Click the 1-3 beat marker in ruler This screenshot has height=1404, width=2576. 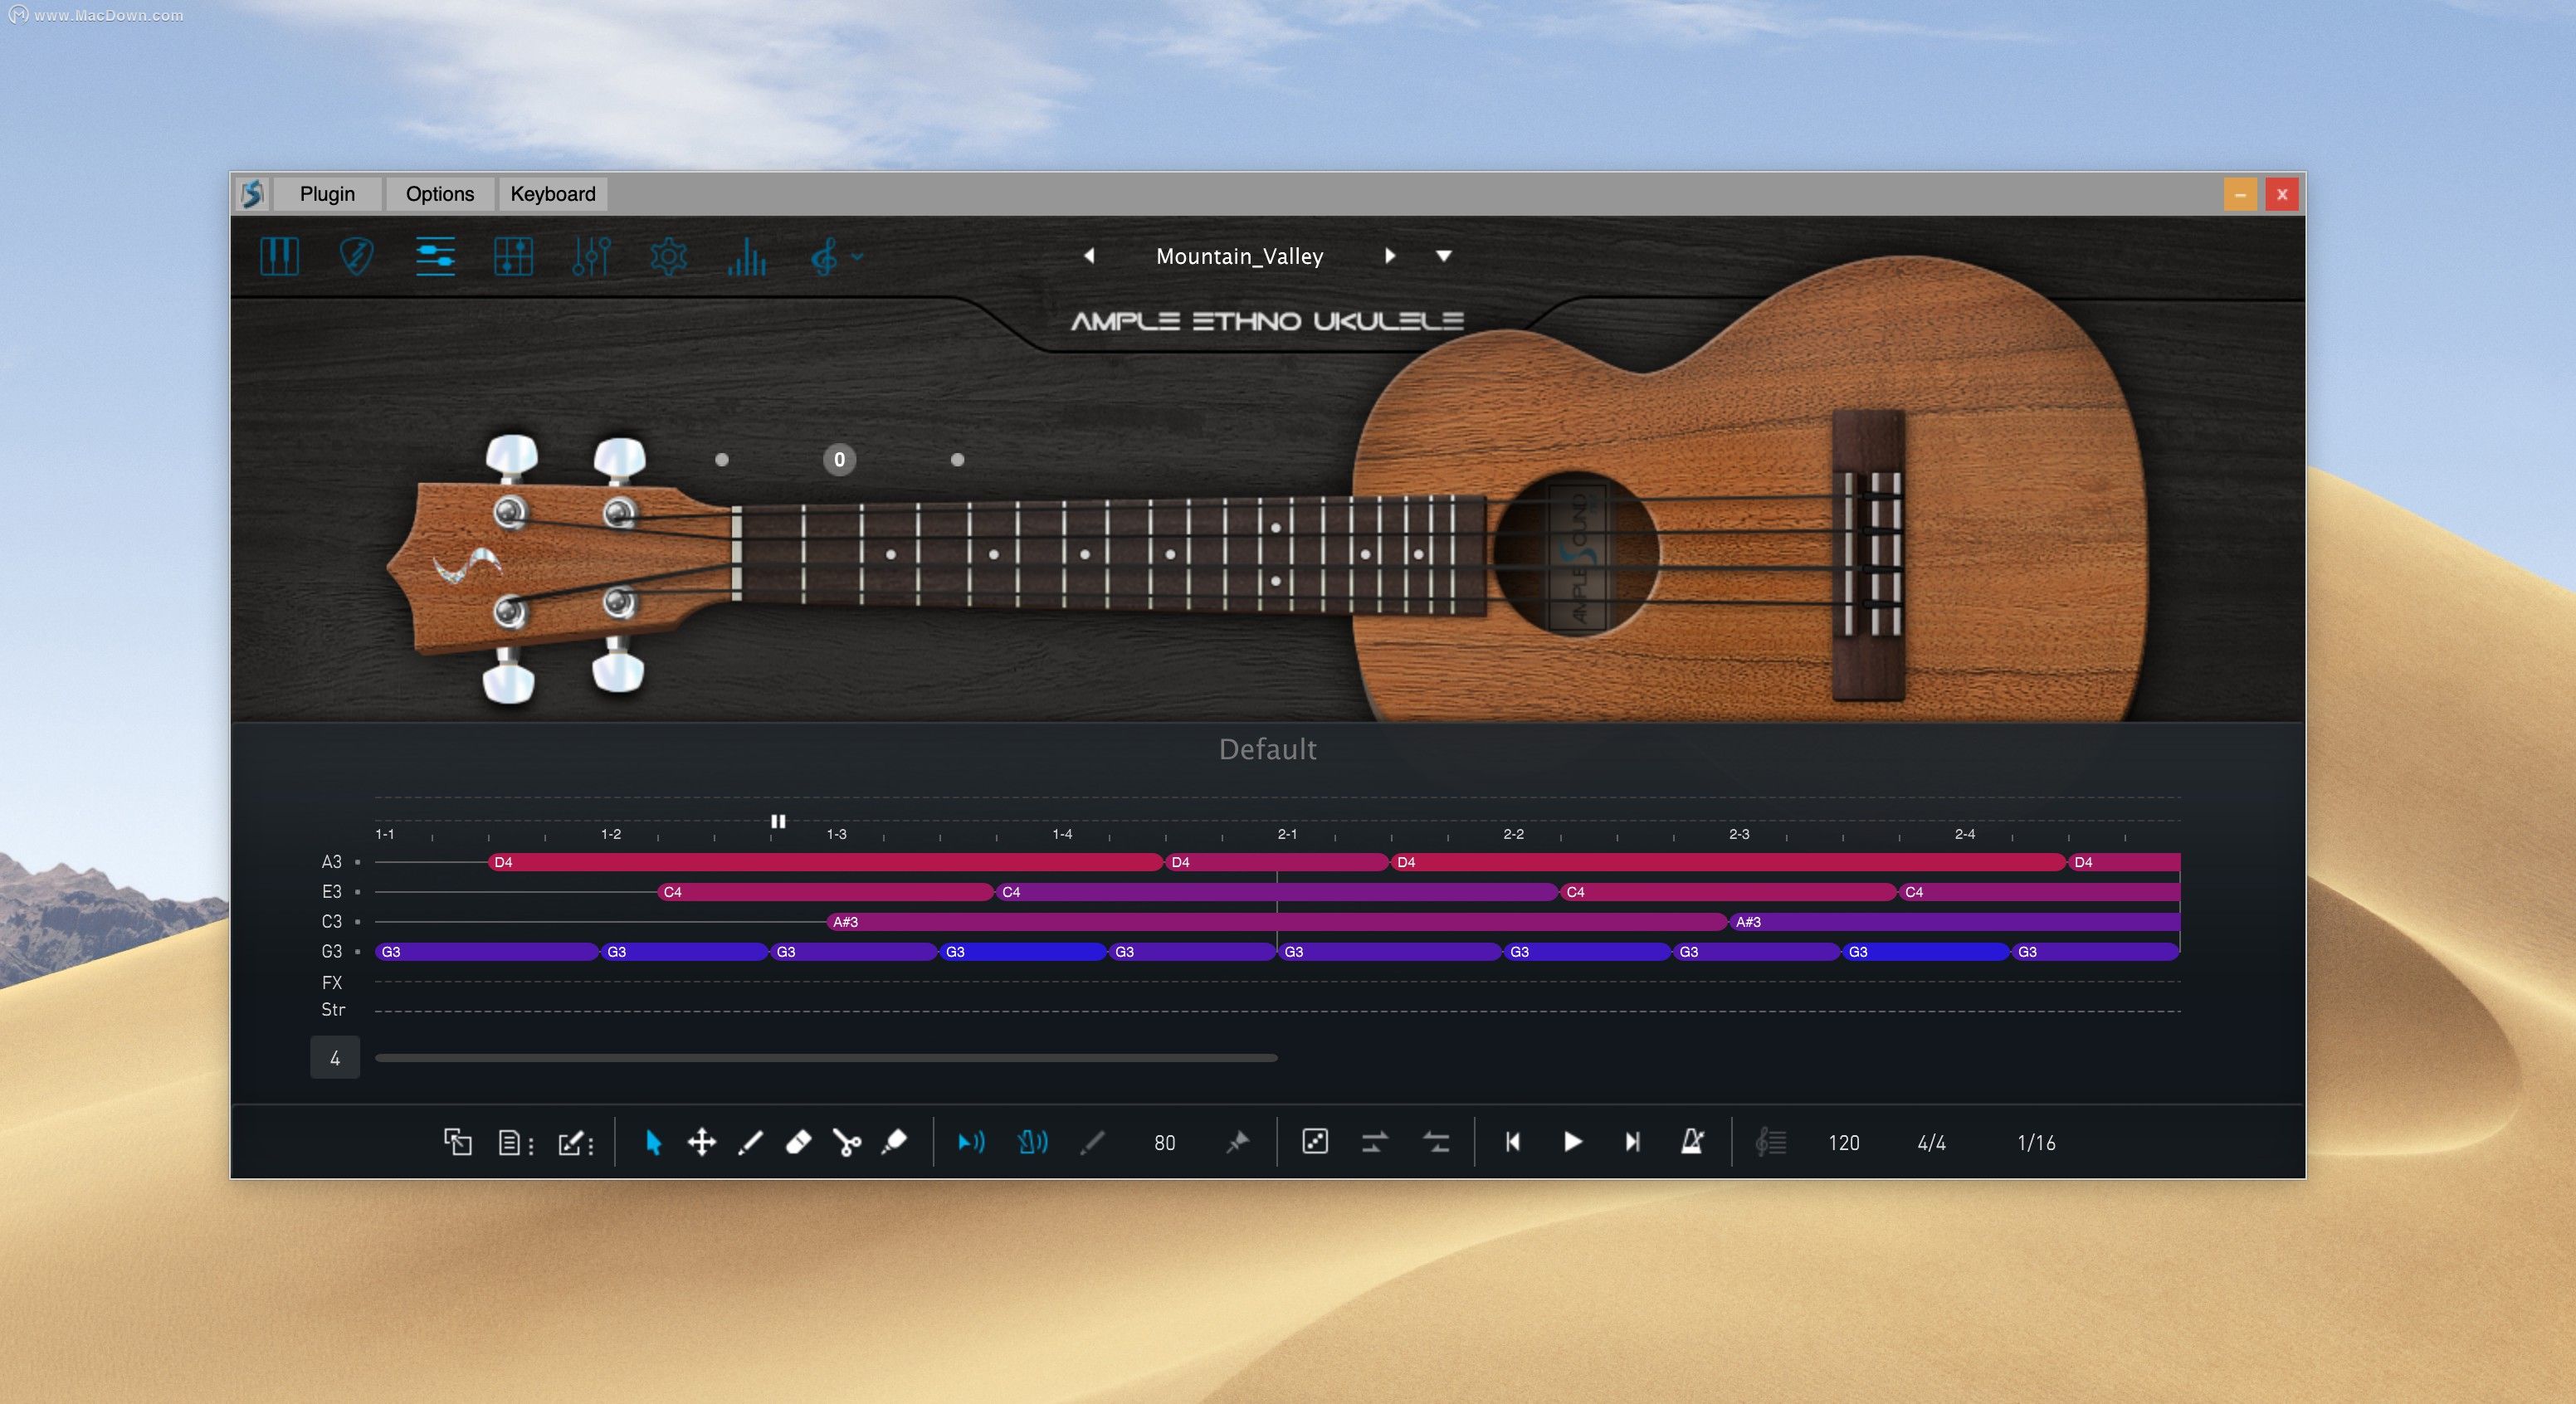pyautogui.click(x=836, y=834)
